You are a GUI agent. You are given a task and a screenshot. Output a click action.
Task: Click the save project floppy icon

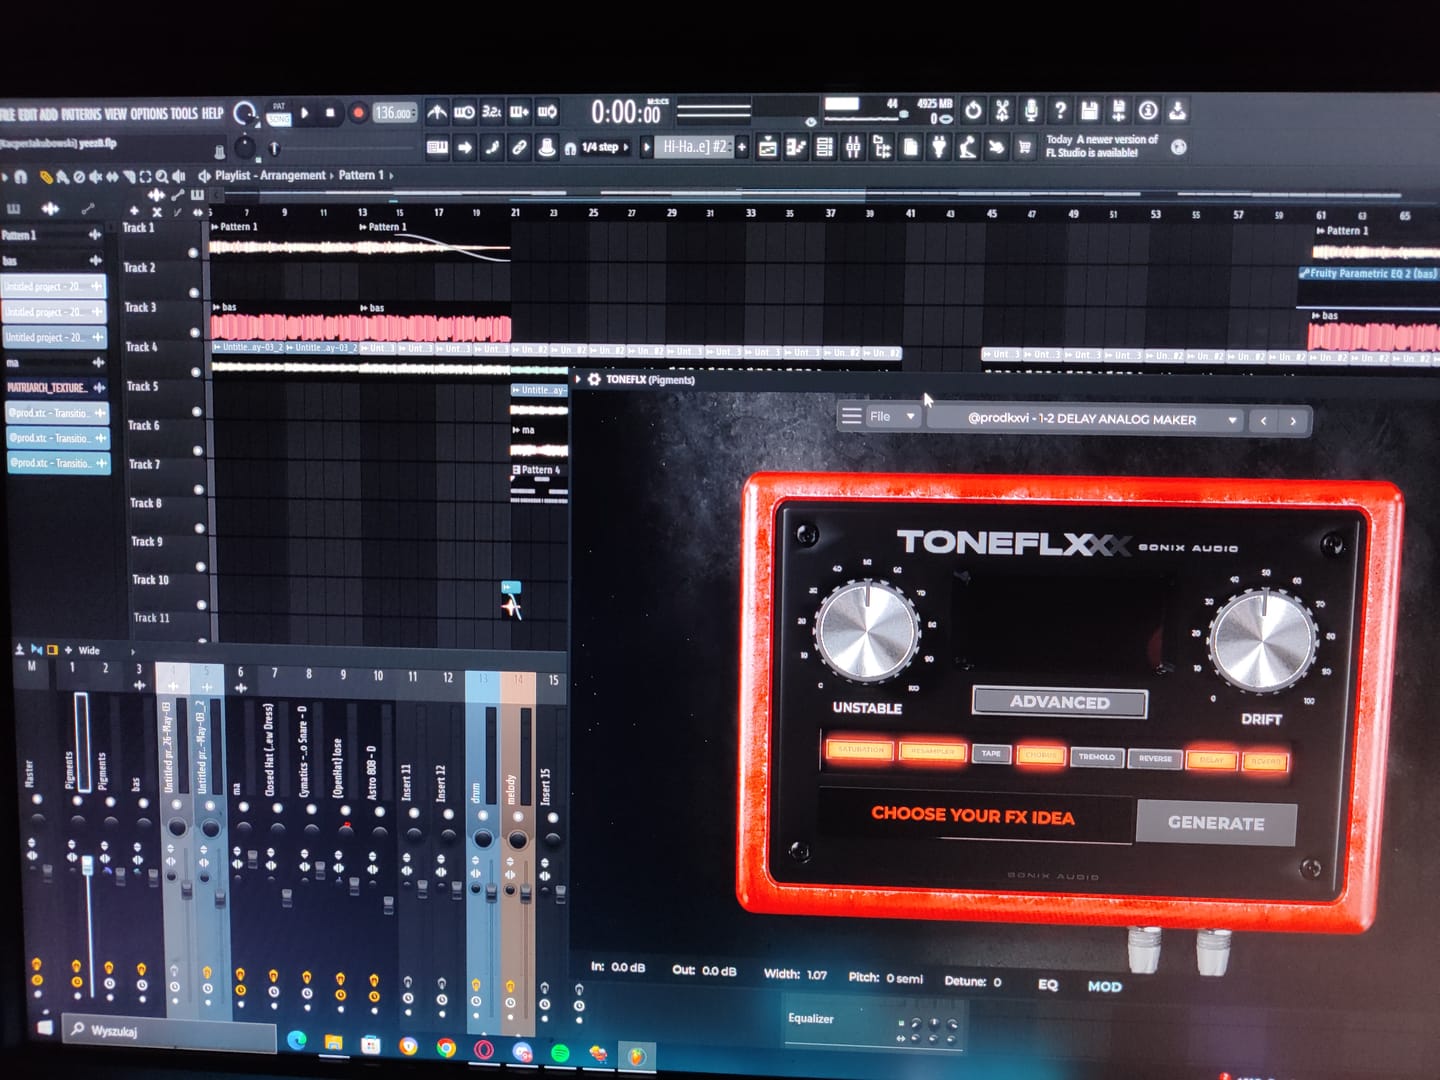click(x=1090, y=110)
